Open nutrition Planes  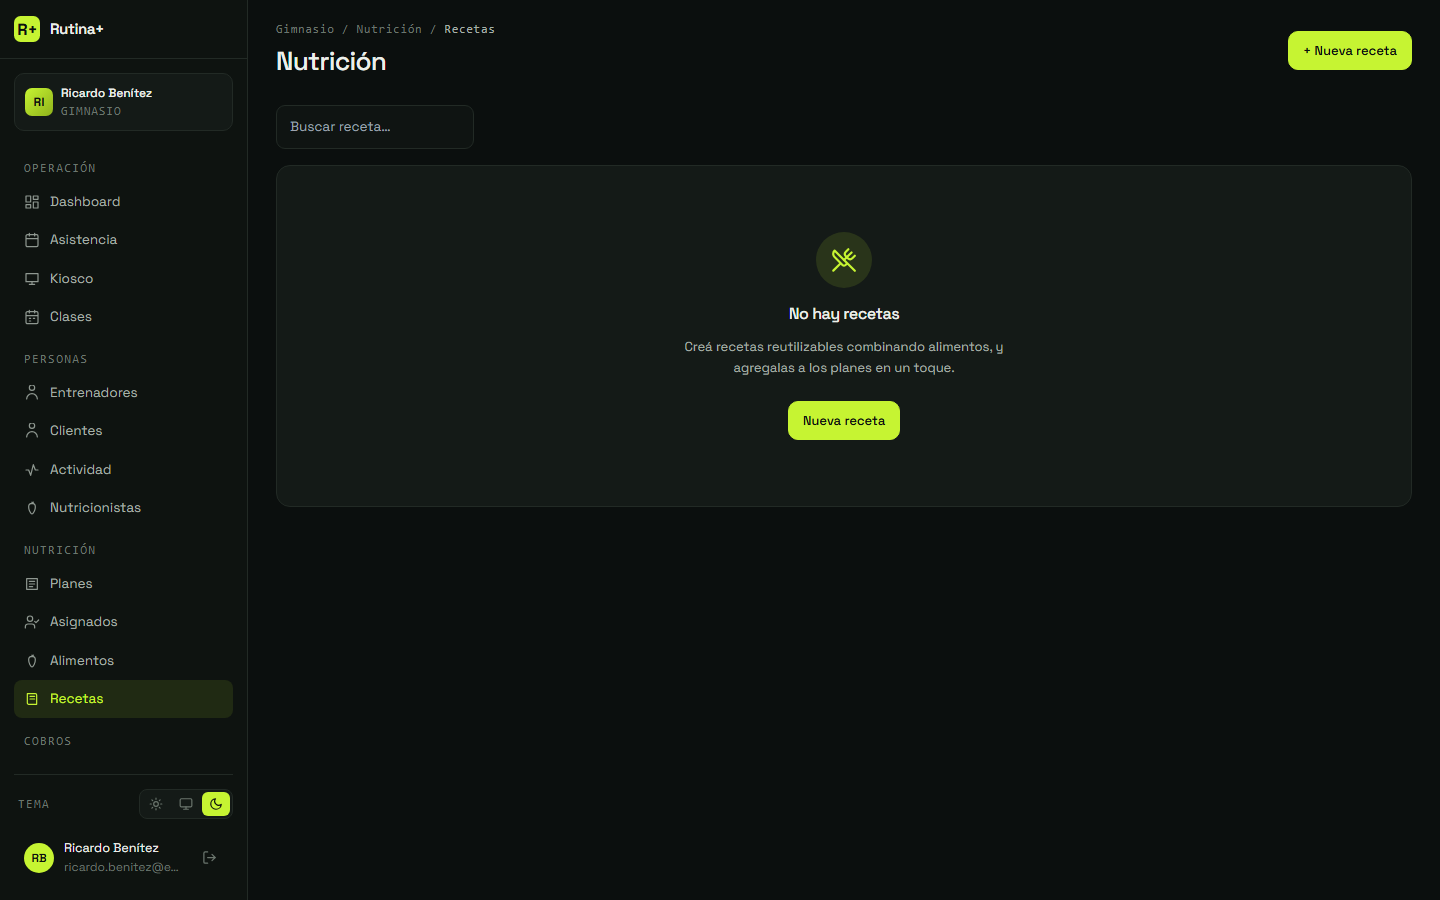[x=123, y=584]
